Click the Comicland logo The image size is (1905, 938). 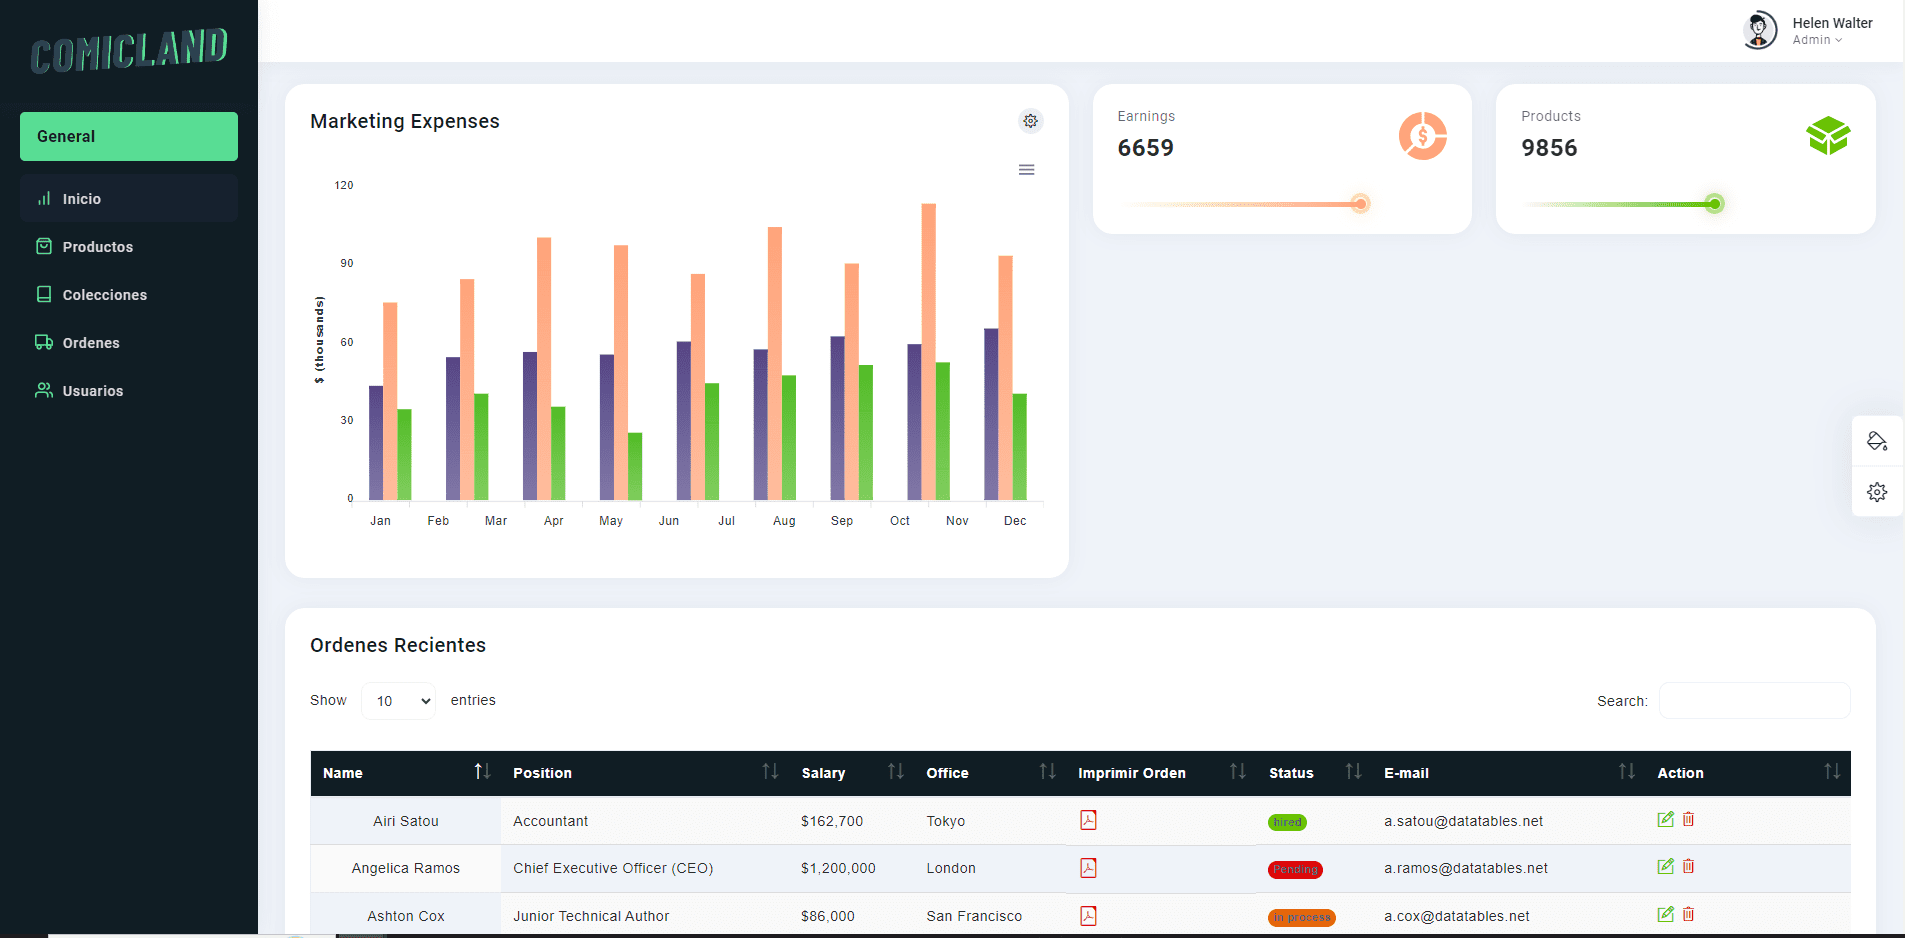(x=129, y=51)
